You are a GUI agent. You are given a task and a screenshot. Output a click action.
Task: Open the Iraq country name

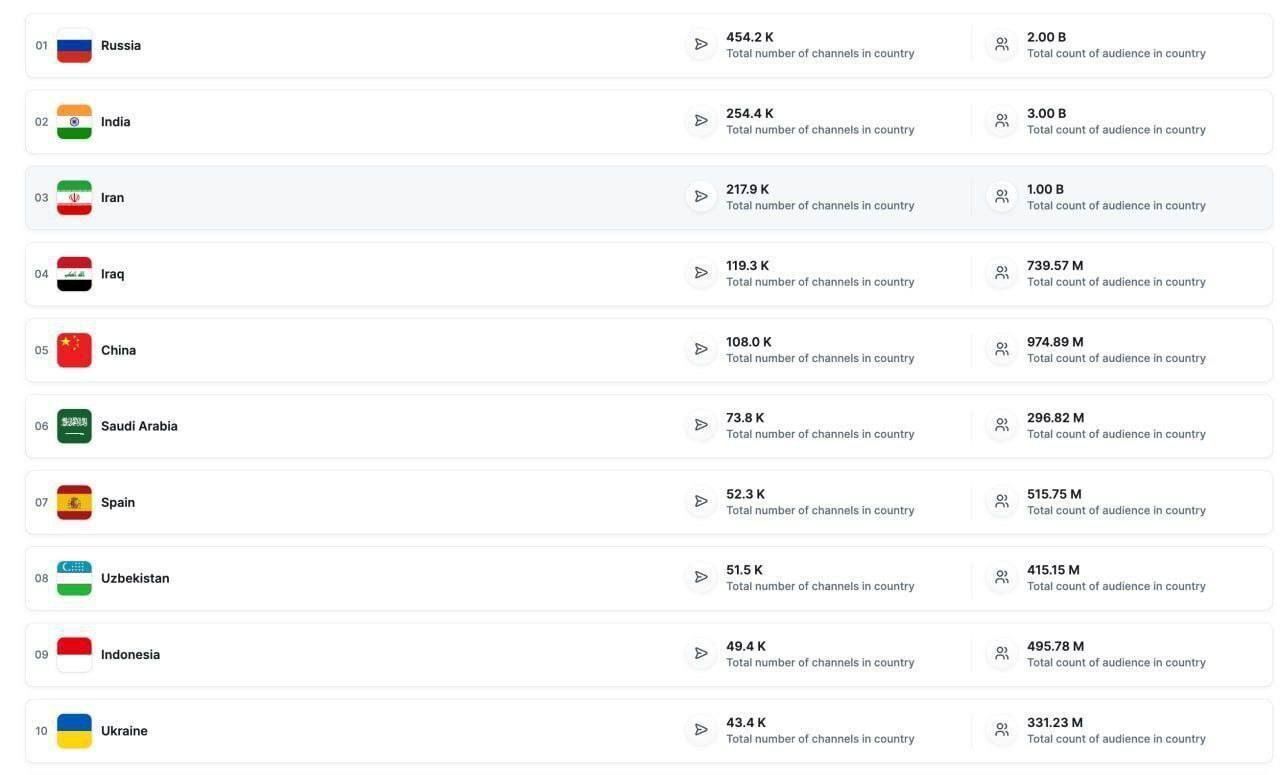[x=113, y=274]
